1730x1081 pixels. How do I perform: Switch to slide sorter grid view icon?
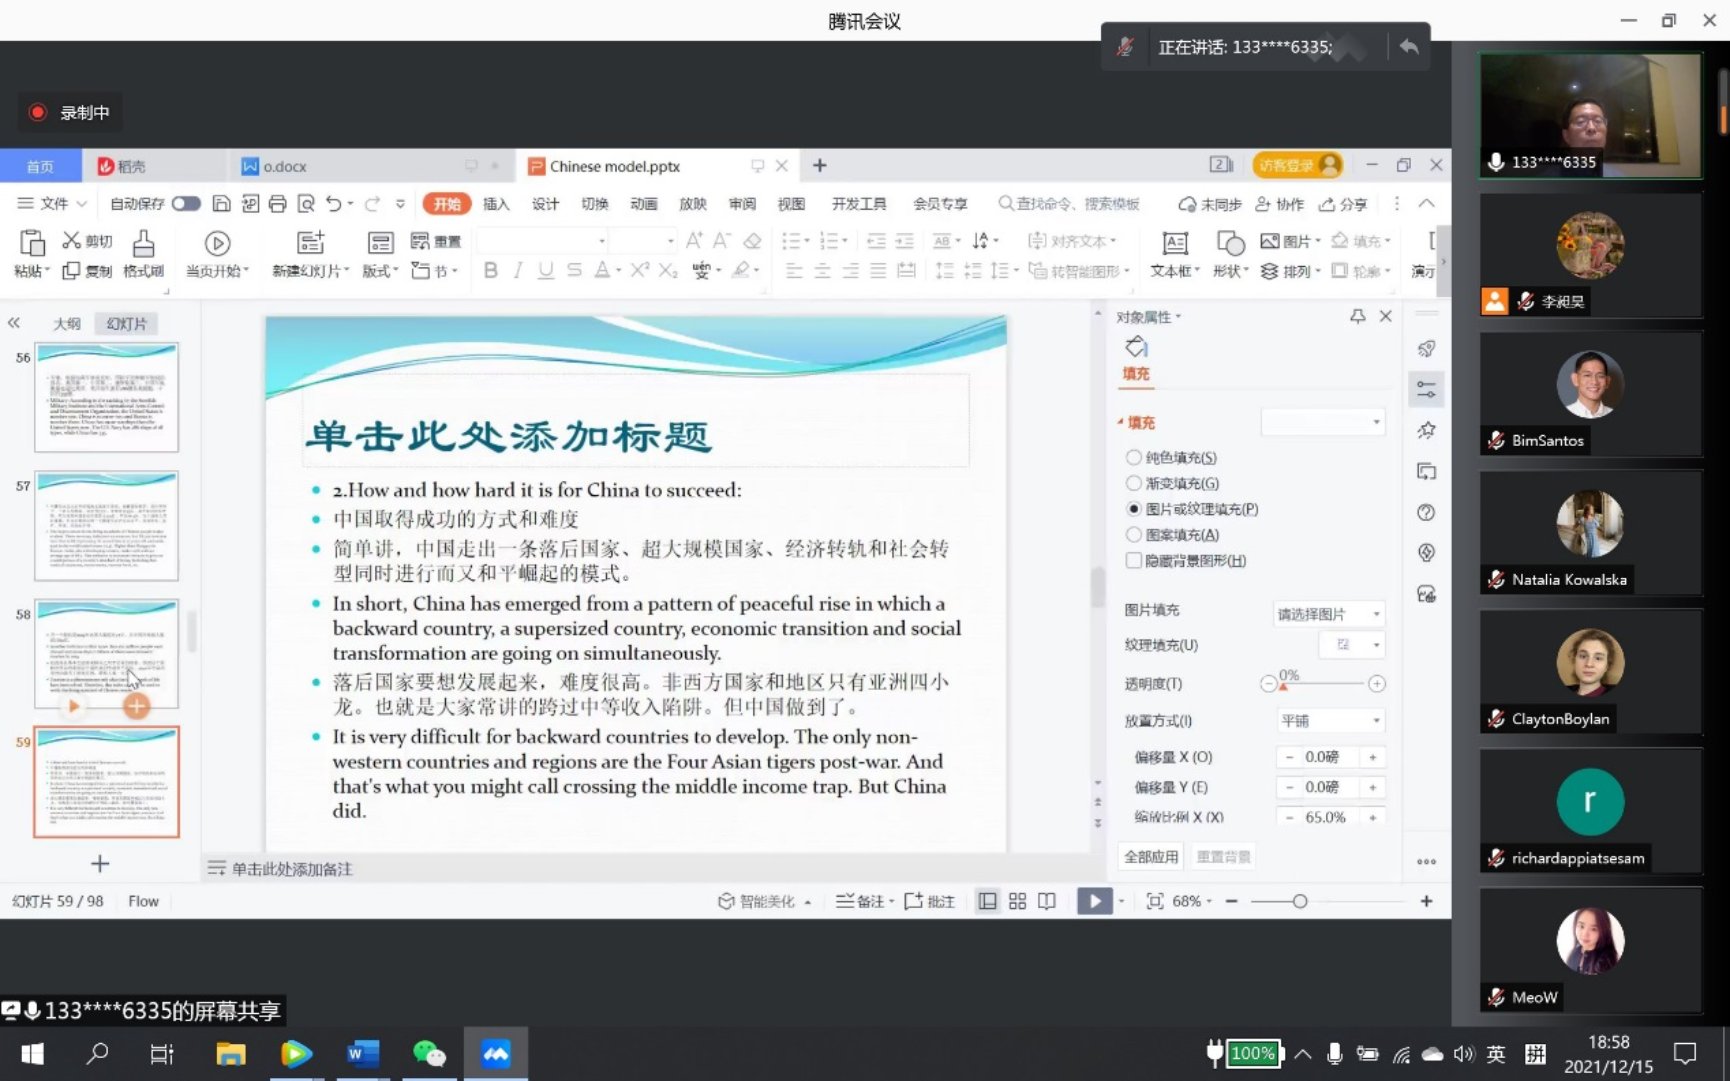(x=1017, y=901)
